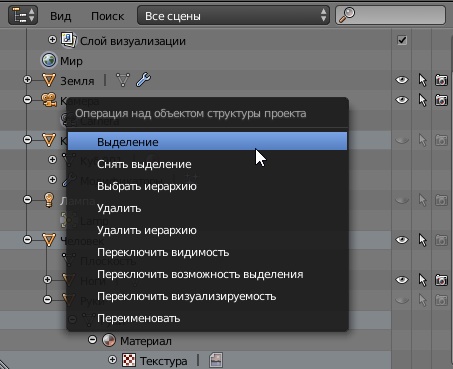Screen dimensions: 453x369
Task: Select the Земля row label
Action: 77,81
